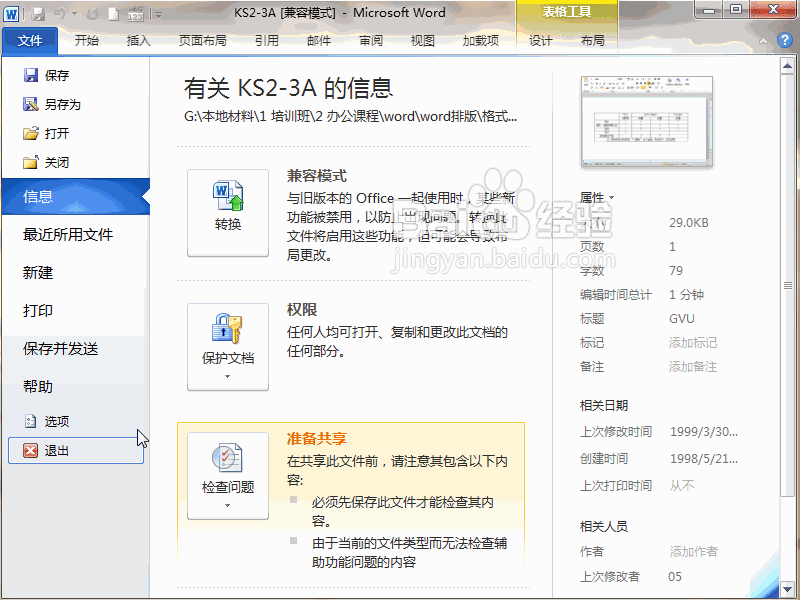
Task: Click 添加备注 (Add comments) field
Action: [693, 367]
